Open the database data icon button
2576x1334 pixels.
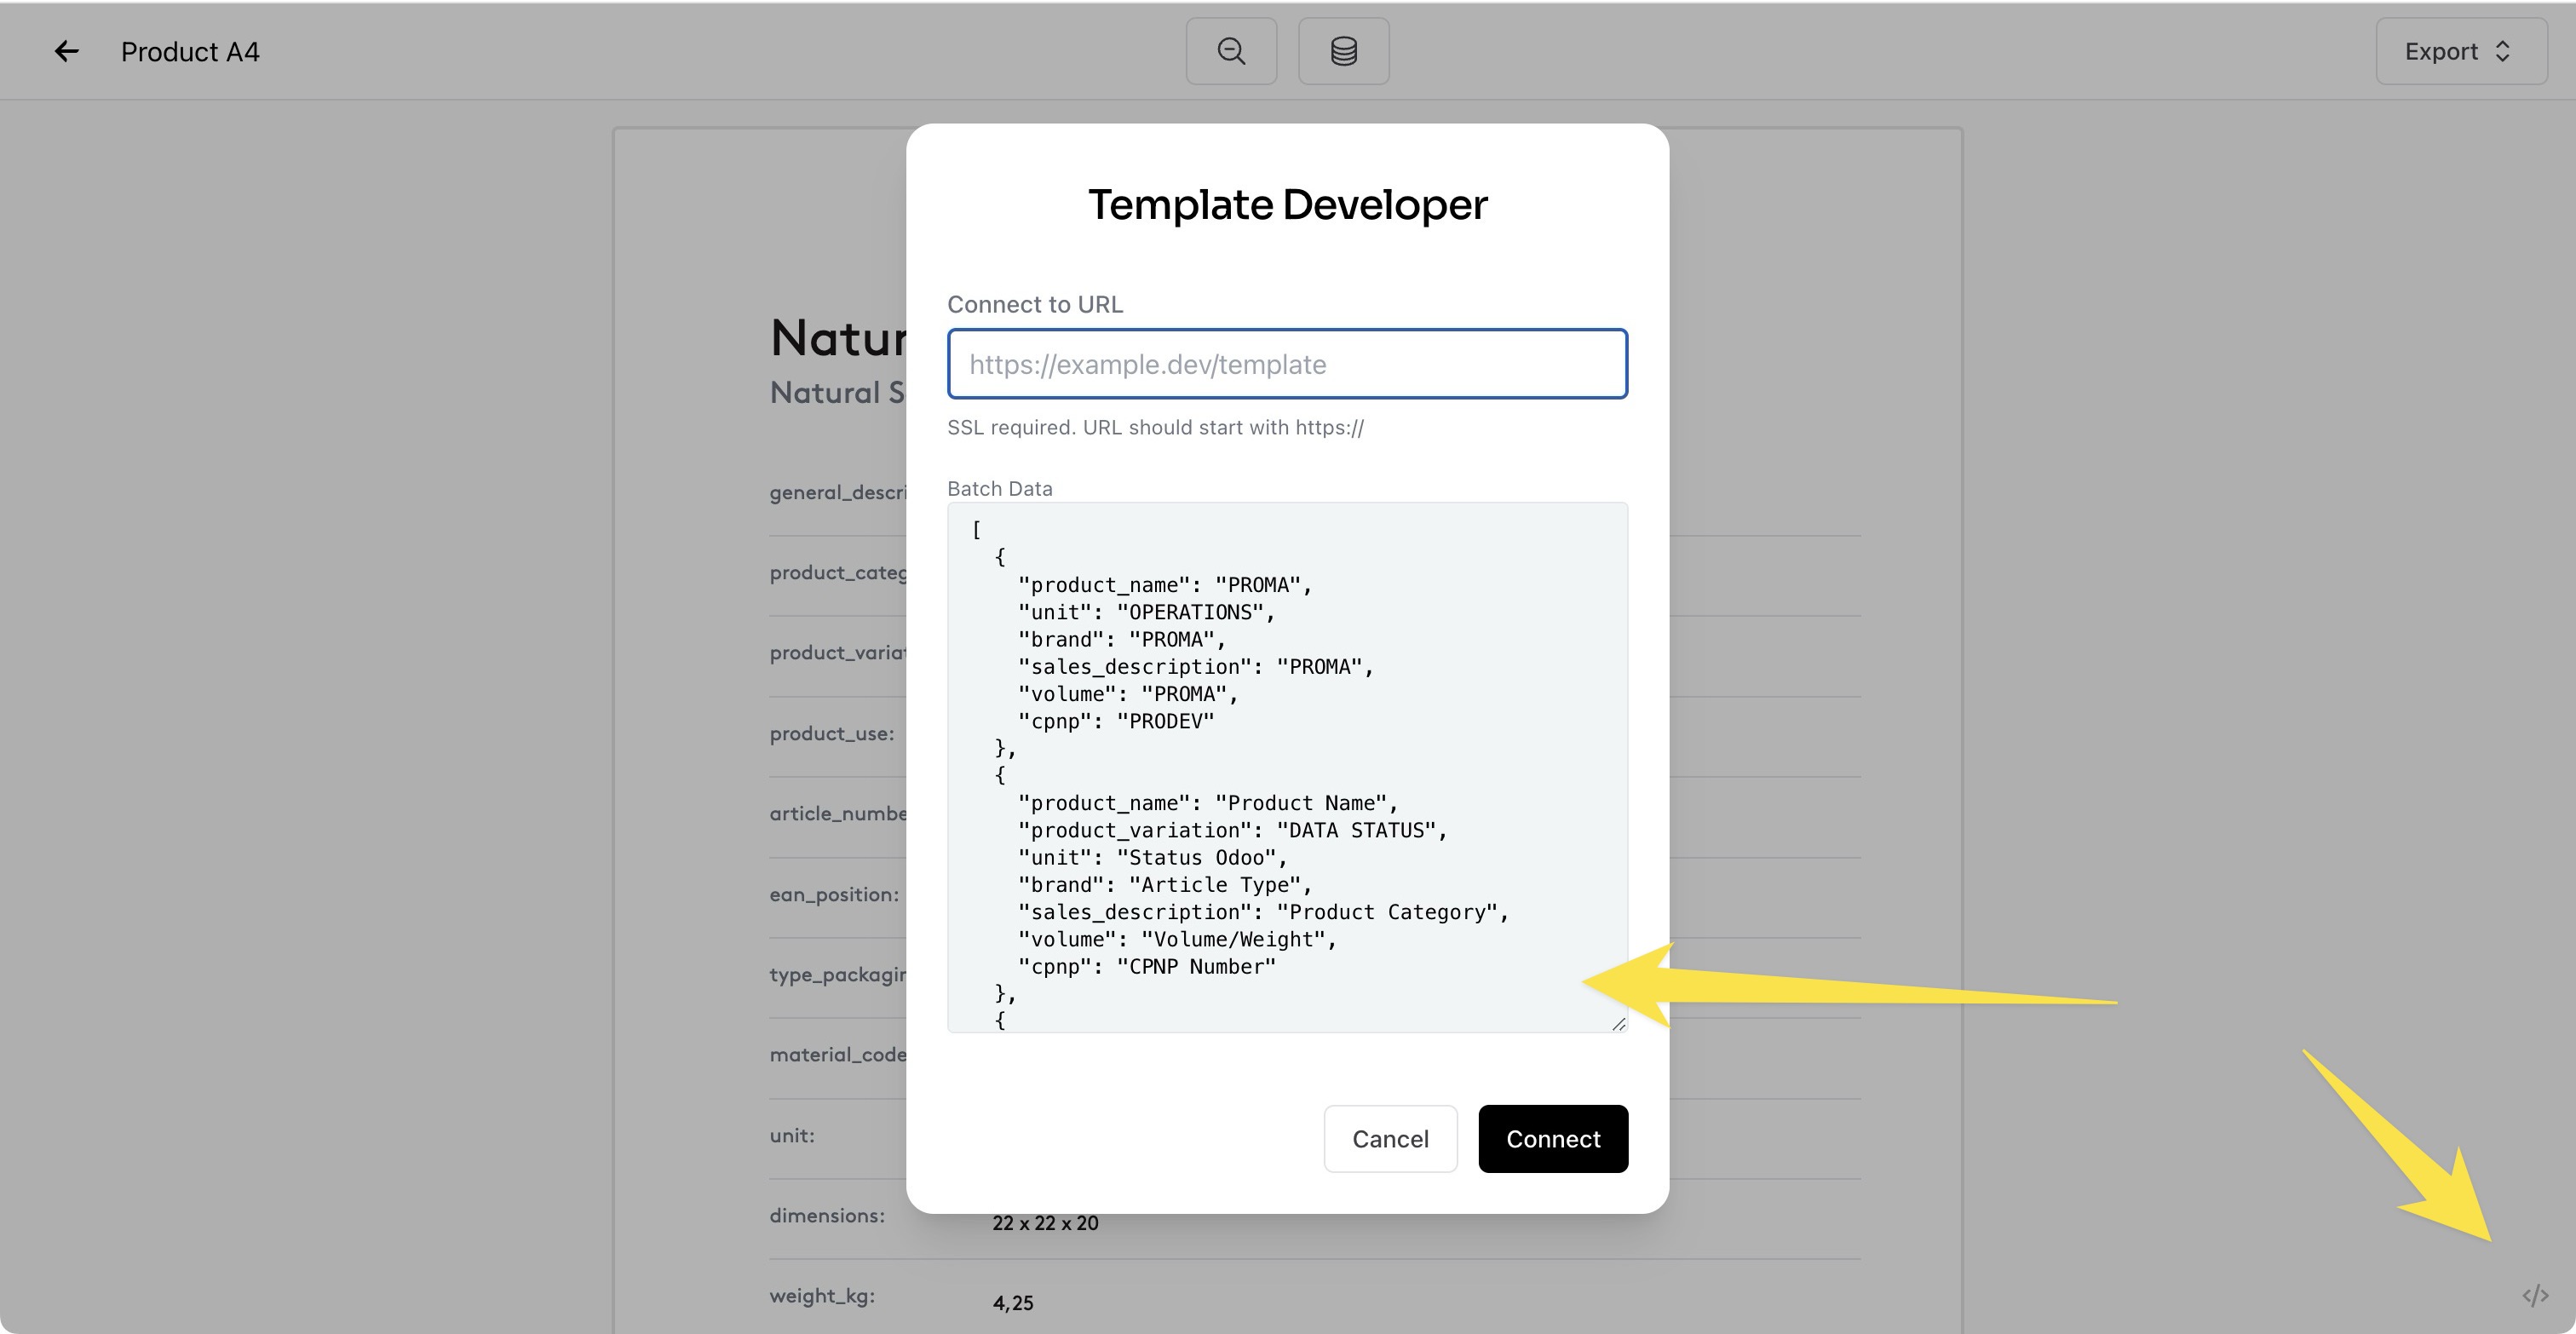click(1343, 51)
